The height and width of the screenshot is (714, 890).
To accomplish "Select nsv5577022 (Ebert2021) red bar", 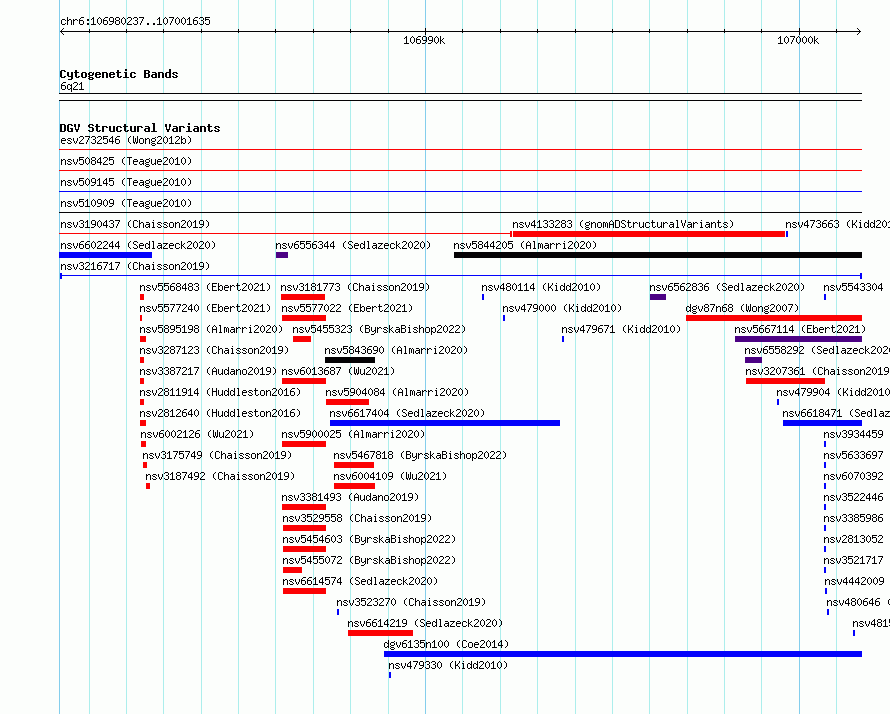I will click(x=304, y=318).
